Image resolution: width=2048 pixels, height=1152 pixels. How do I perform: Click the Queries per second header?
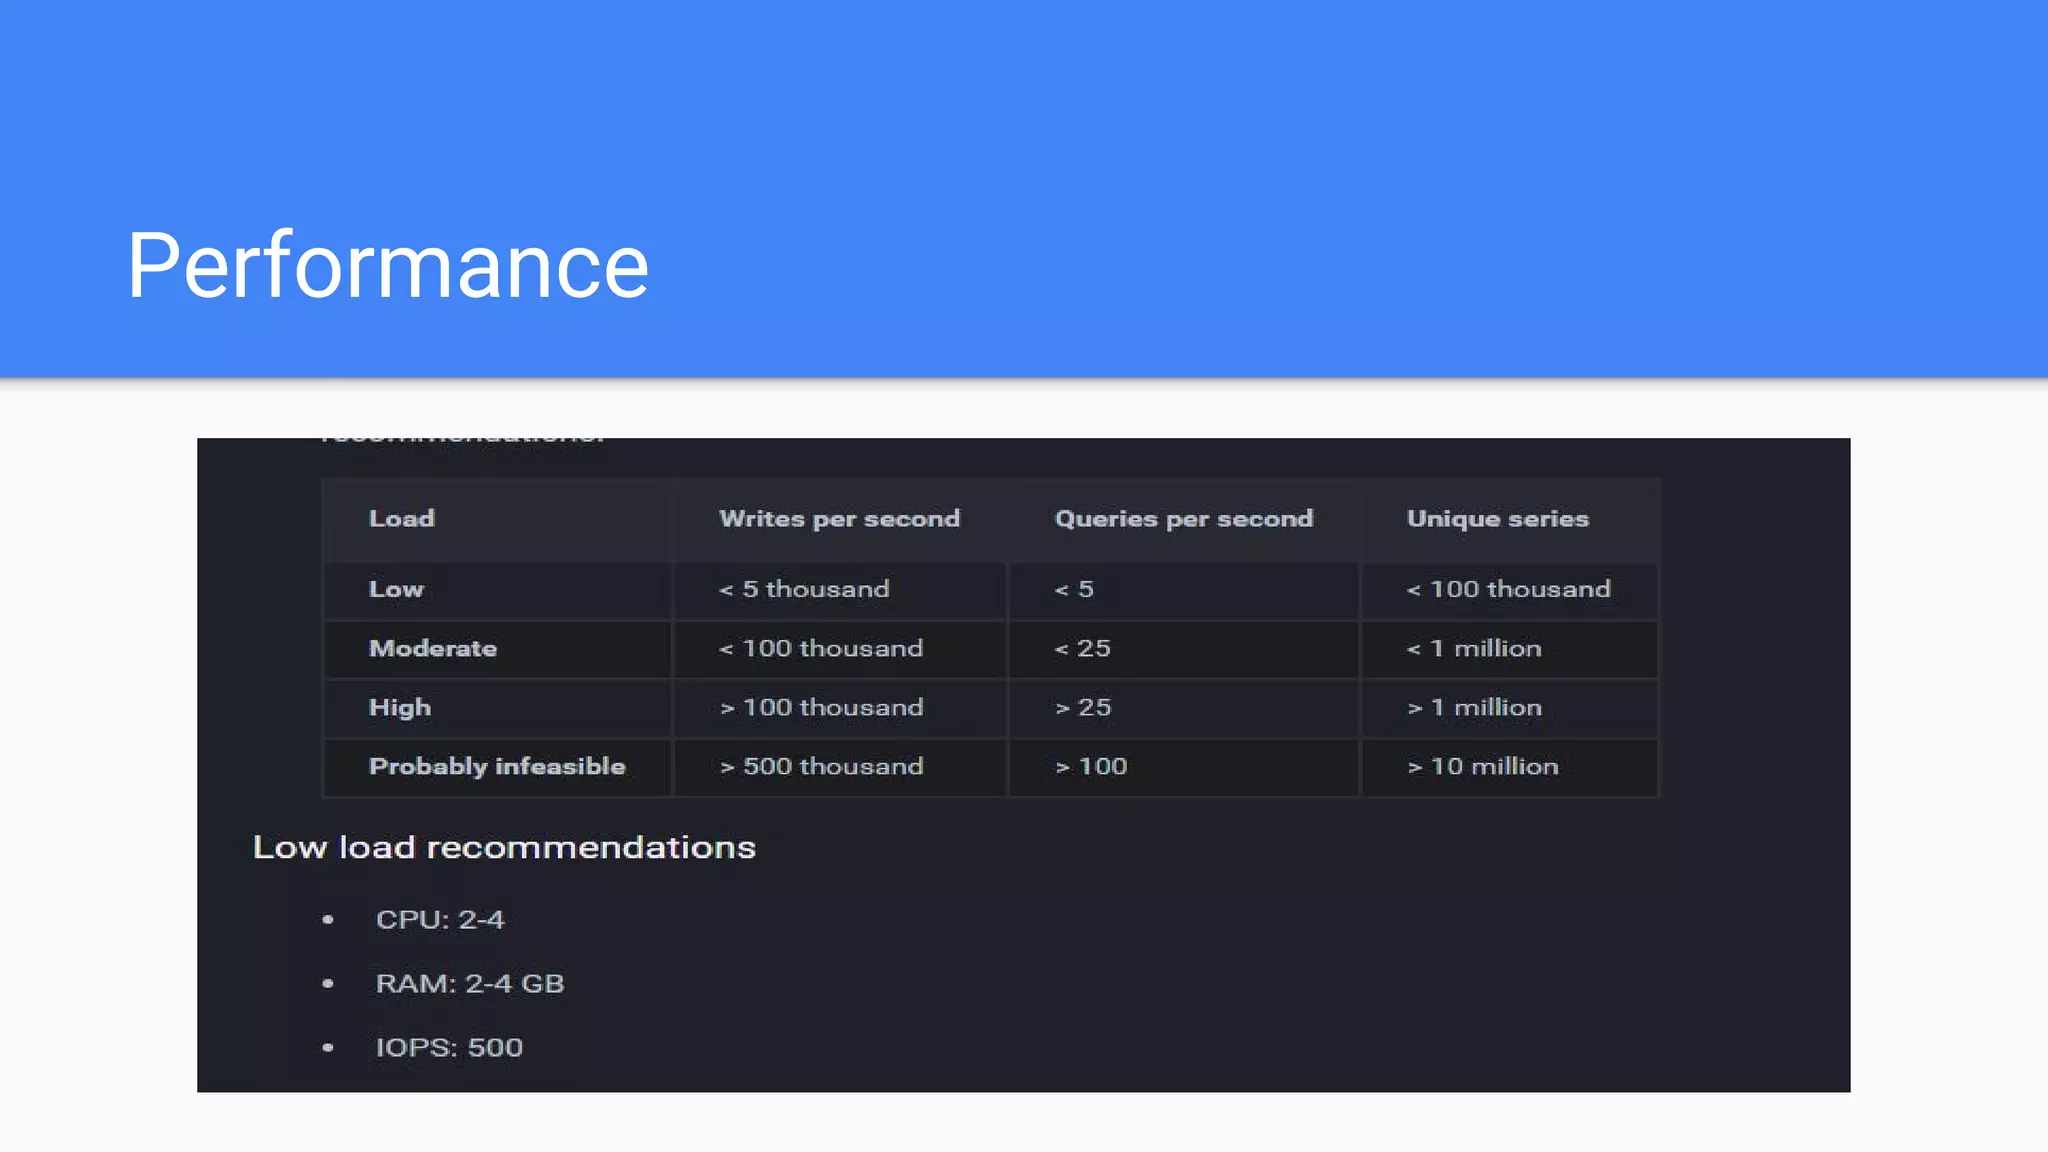tap(1183, 519)
